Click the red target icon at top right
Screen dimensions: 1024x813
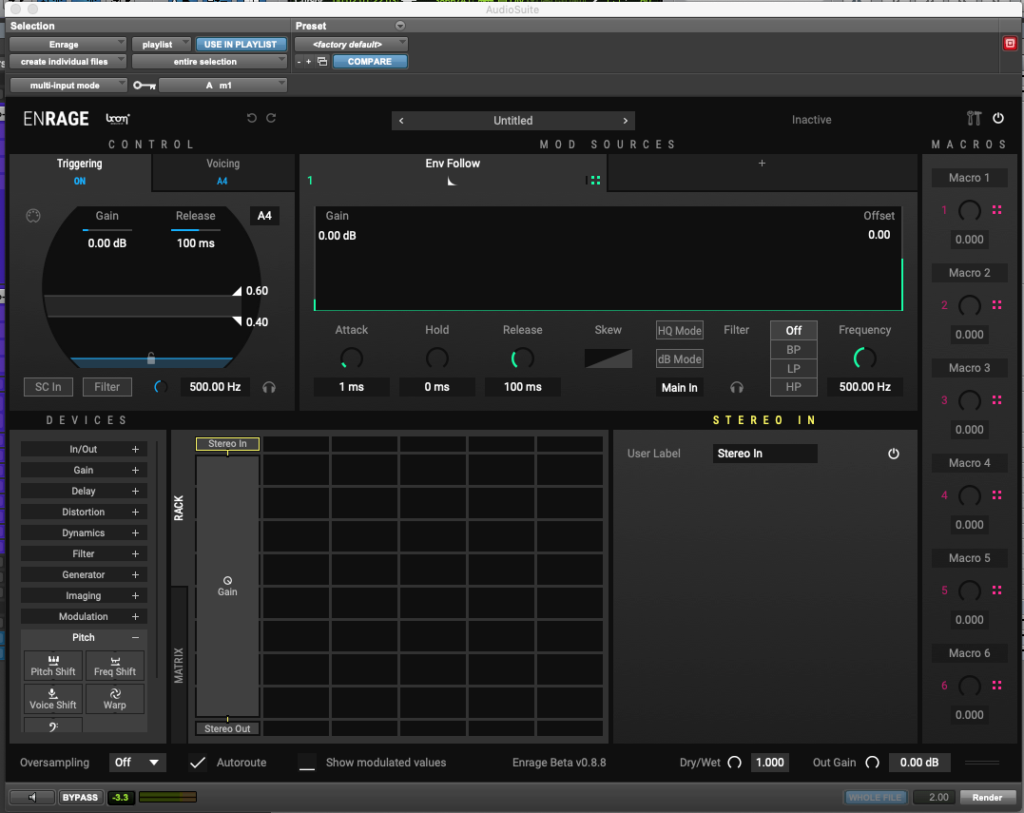(1010, 44)
